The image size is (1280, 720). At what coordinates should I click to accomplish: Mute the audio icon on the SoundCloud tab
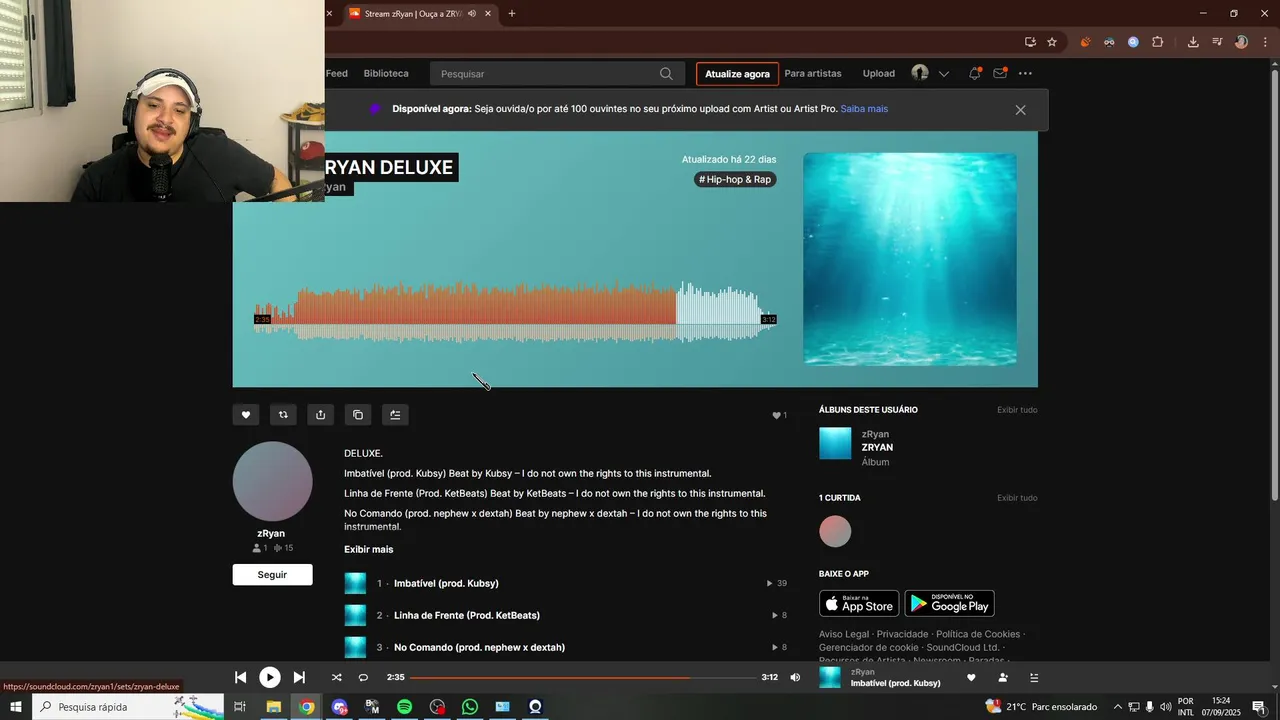[x=472, y=13]
